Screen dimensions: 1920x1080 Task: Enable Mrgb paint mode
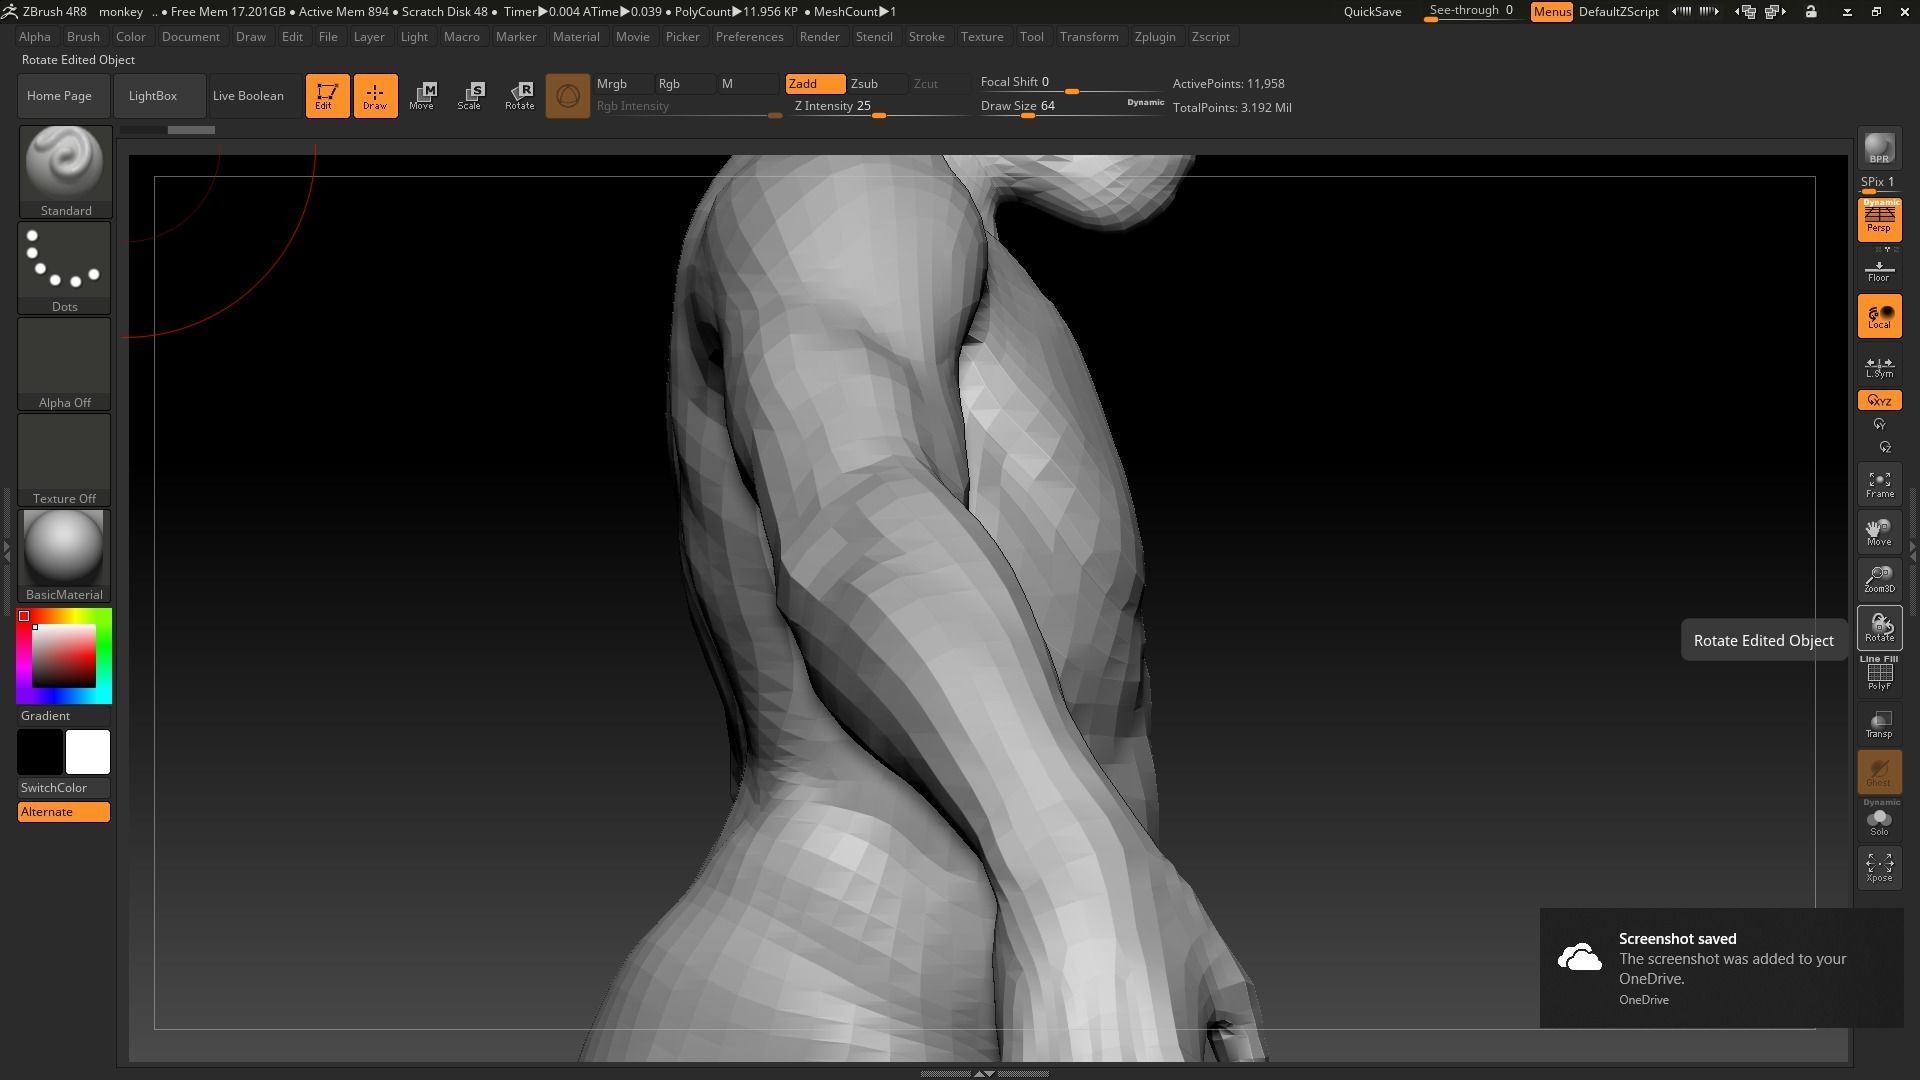click(622, 84)
